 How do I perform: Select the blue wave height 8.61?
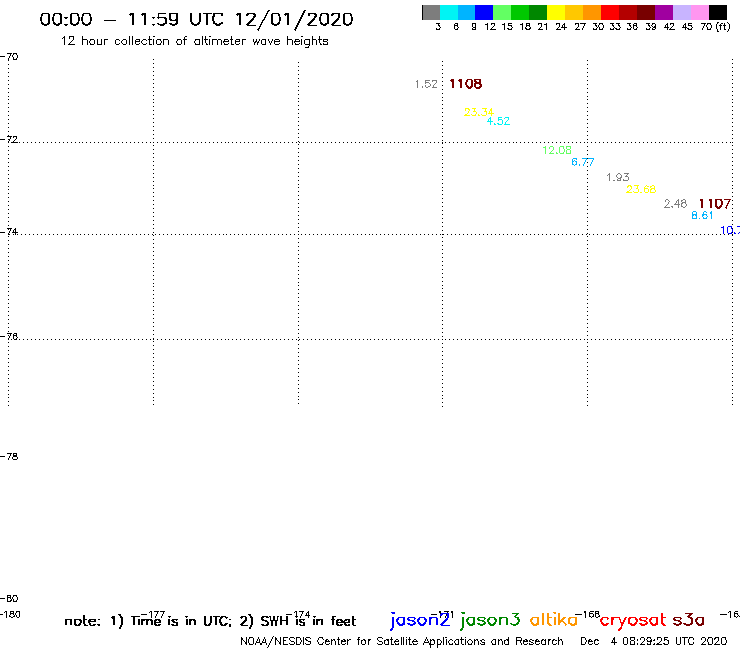tap(702, 216)
